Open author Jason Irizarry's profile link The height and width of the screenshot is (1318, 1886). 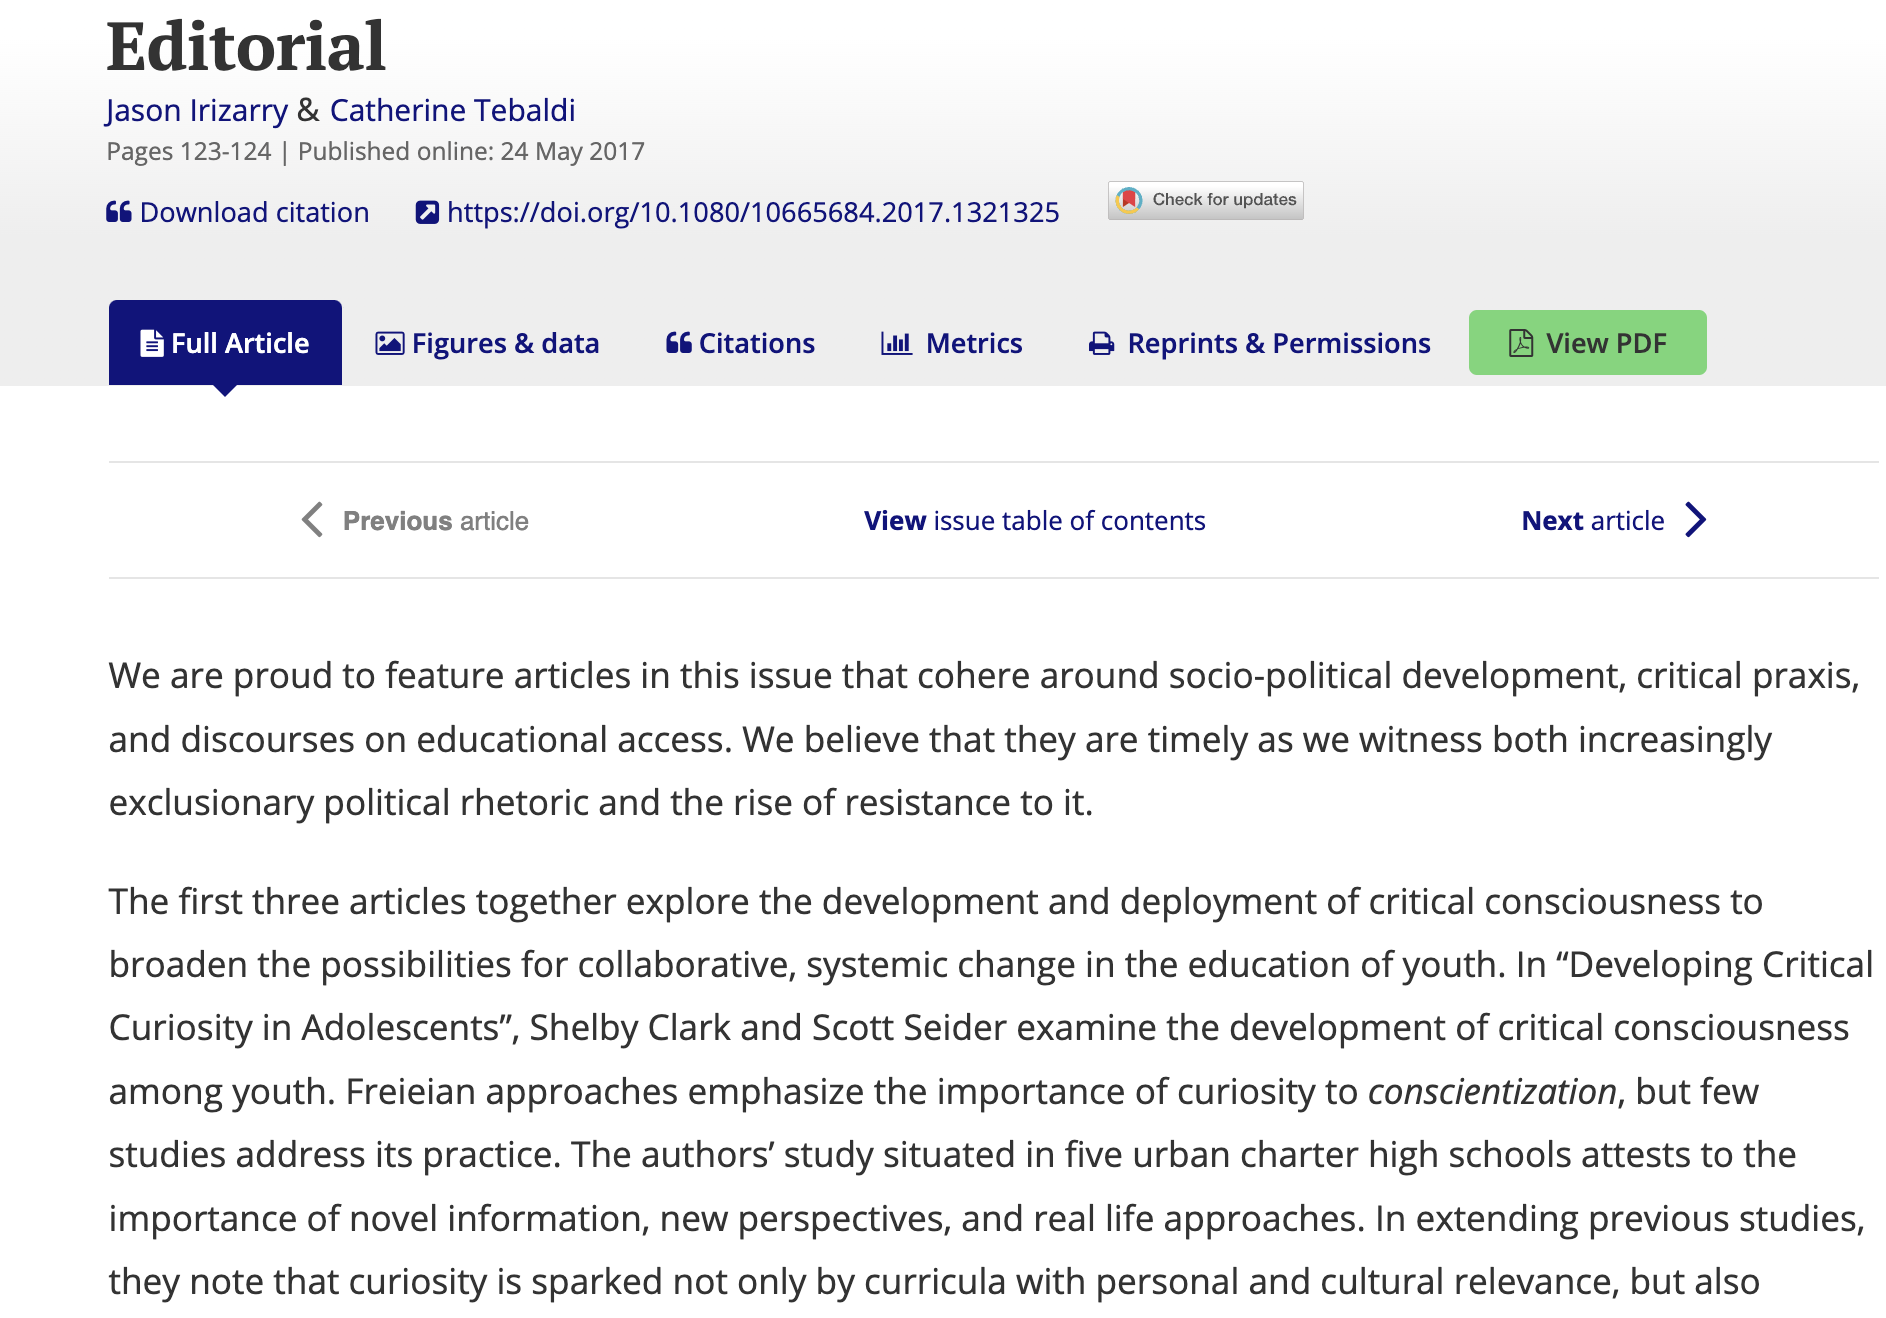[x=197, y=110]
